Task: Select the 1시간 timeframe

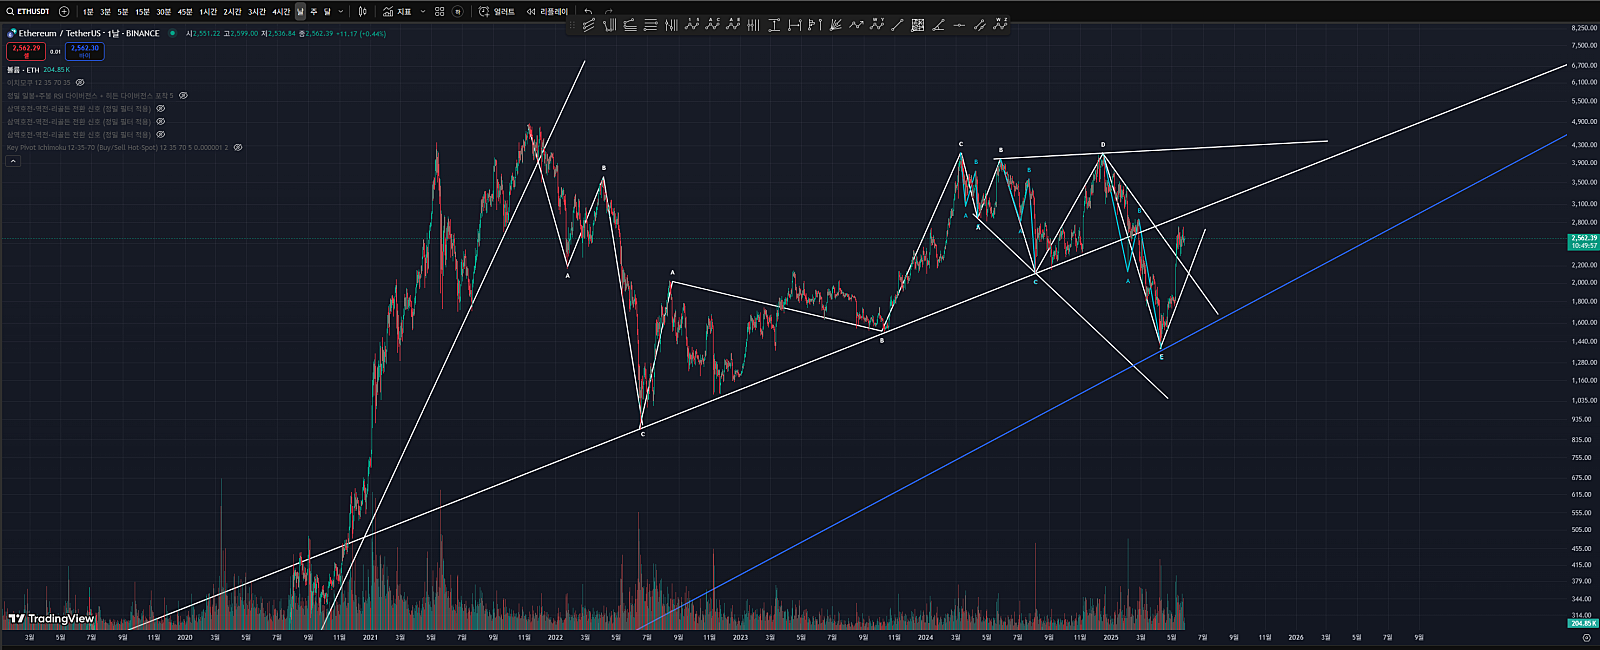Action: click(x=208, y=12)
